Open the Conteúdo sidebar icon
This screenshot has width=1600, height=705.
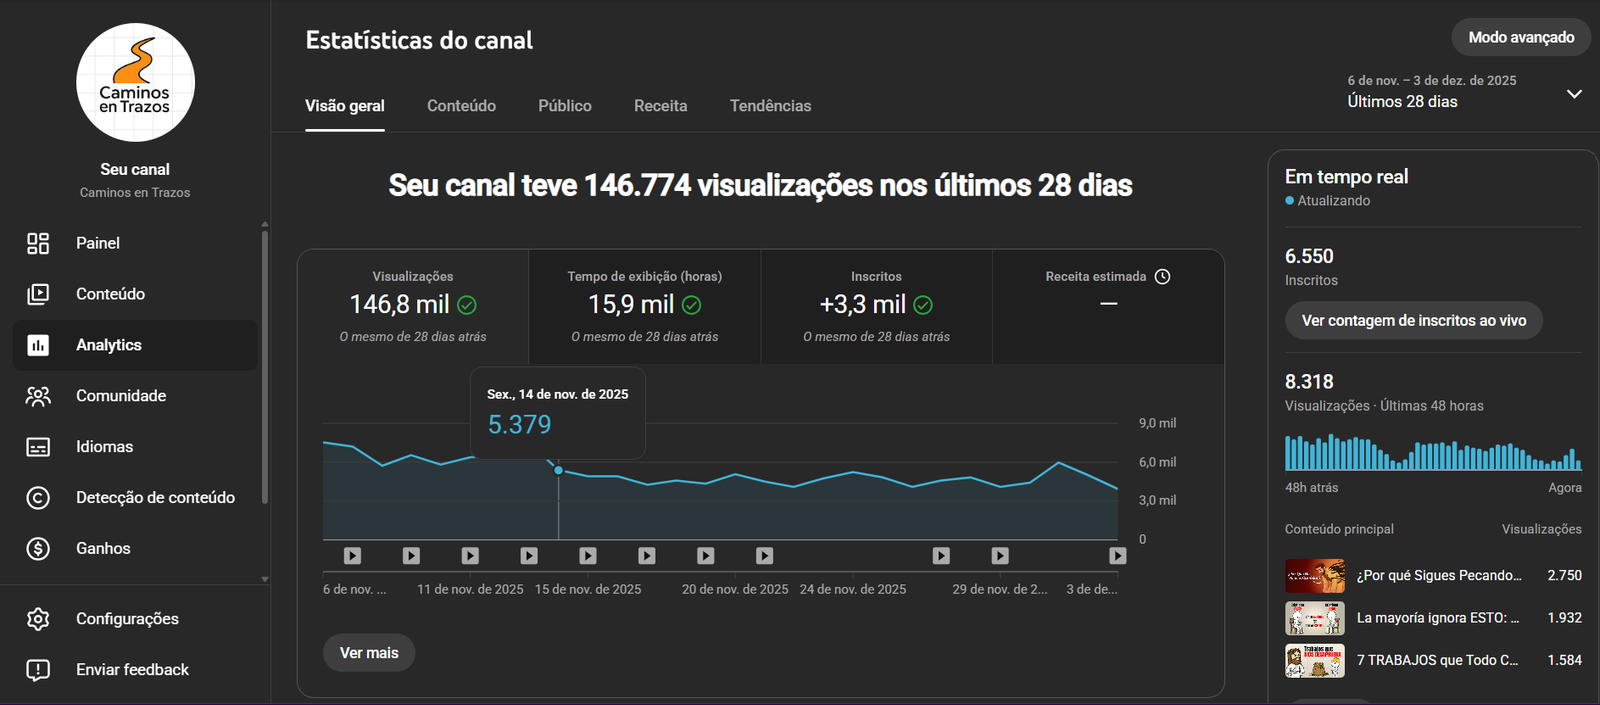38,294
